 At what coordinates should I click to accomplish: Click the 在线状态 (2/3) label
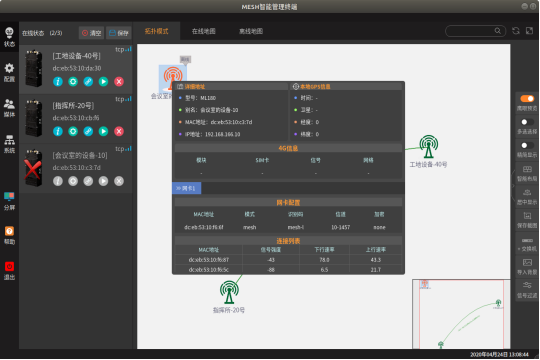(x=42, y=33)
